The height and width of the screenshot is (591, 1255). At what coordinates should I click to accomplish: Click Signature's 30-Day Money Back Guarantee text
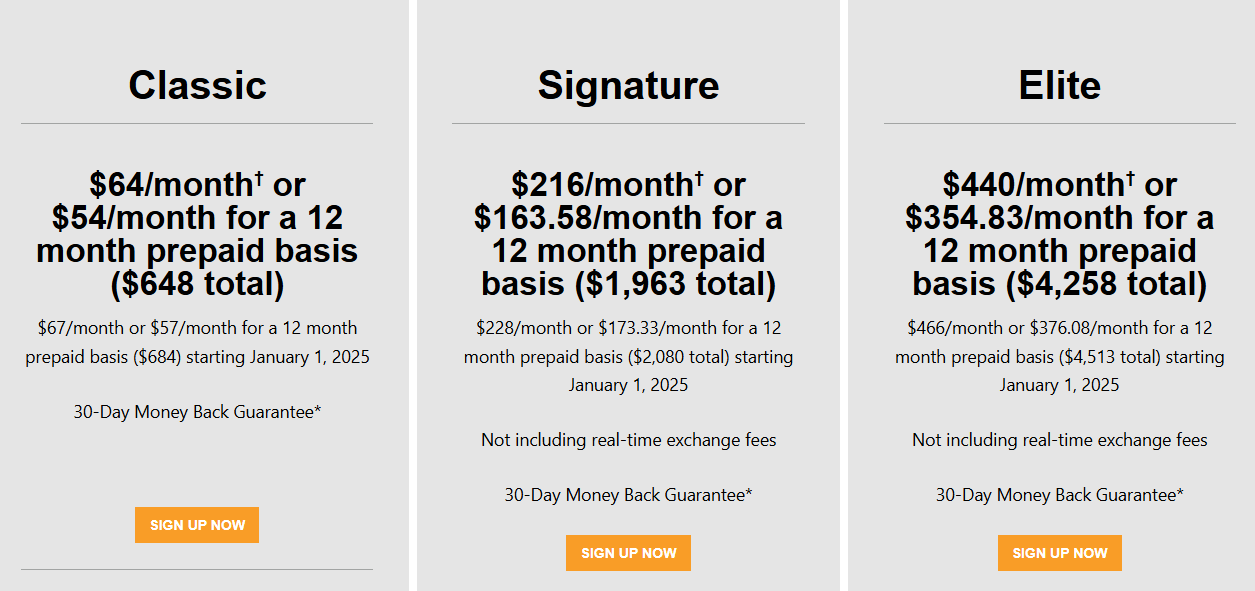point(628,494)
